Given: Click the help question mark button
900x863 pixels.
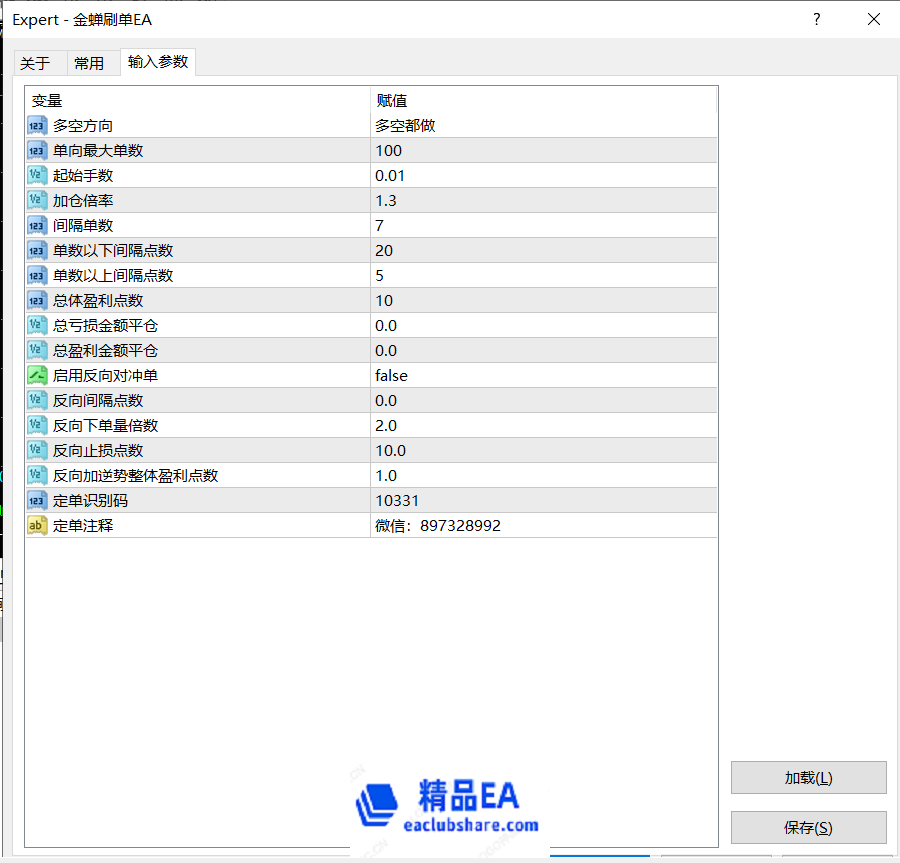Looking at the screenshot, I should [816, 19].
